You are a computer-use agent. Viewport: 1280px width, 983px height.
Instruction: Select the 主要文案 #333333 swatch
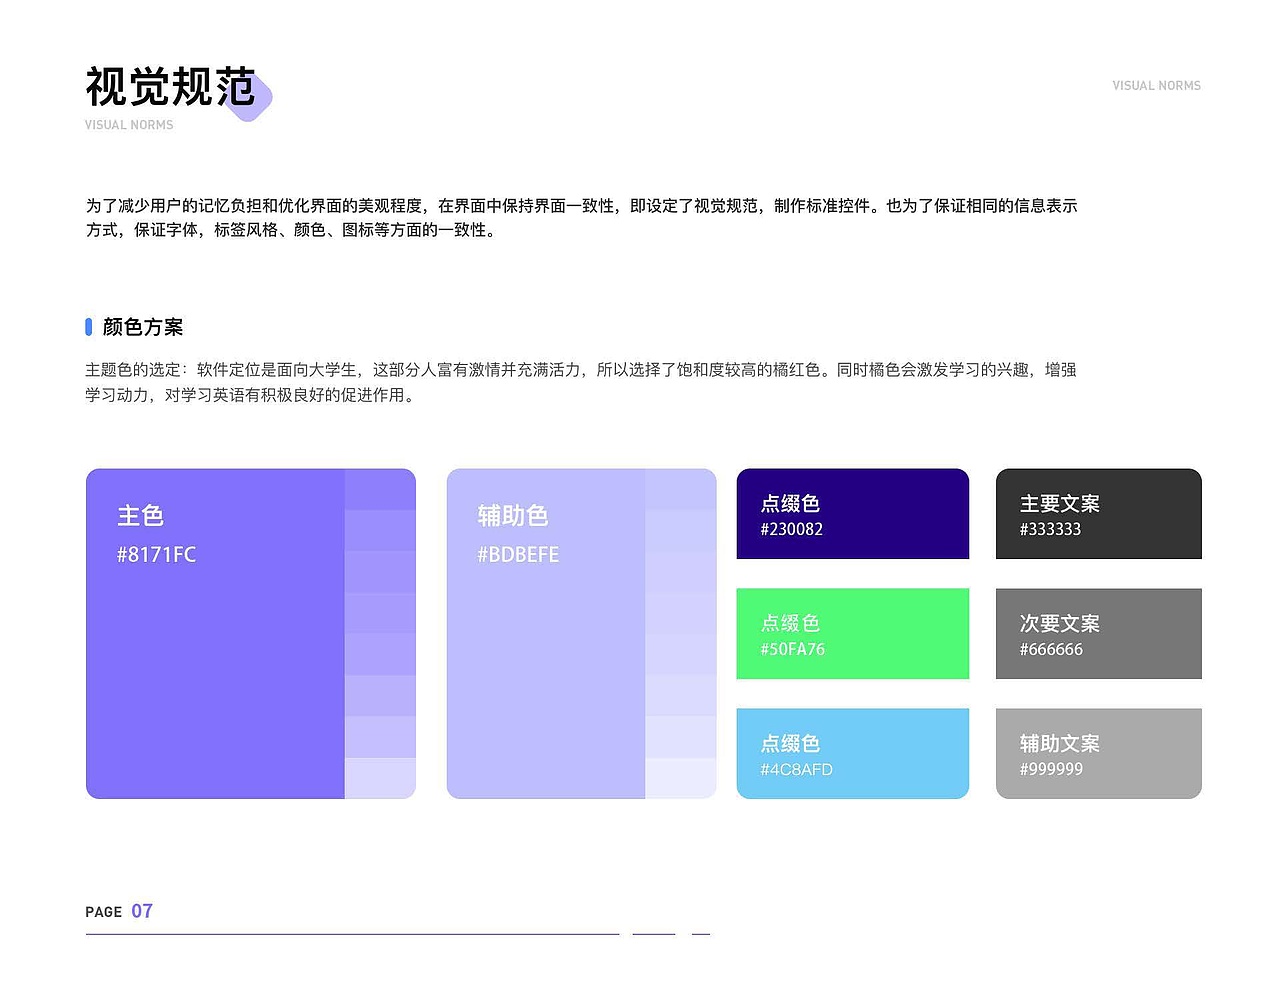[1098, 513]
